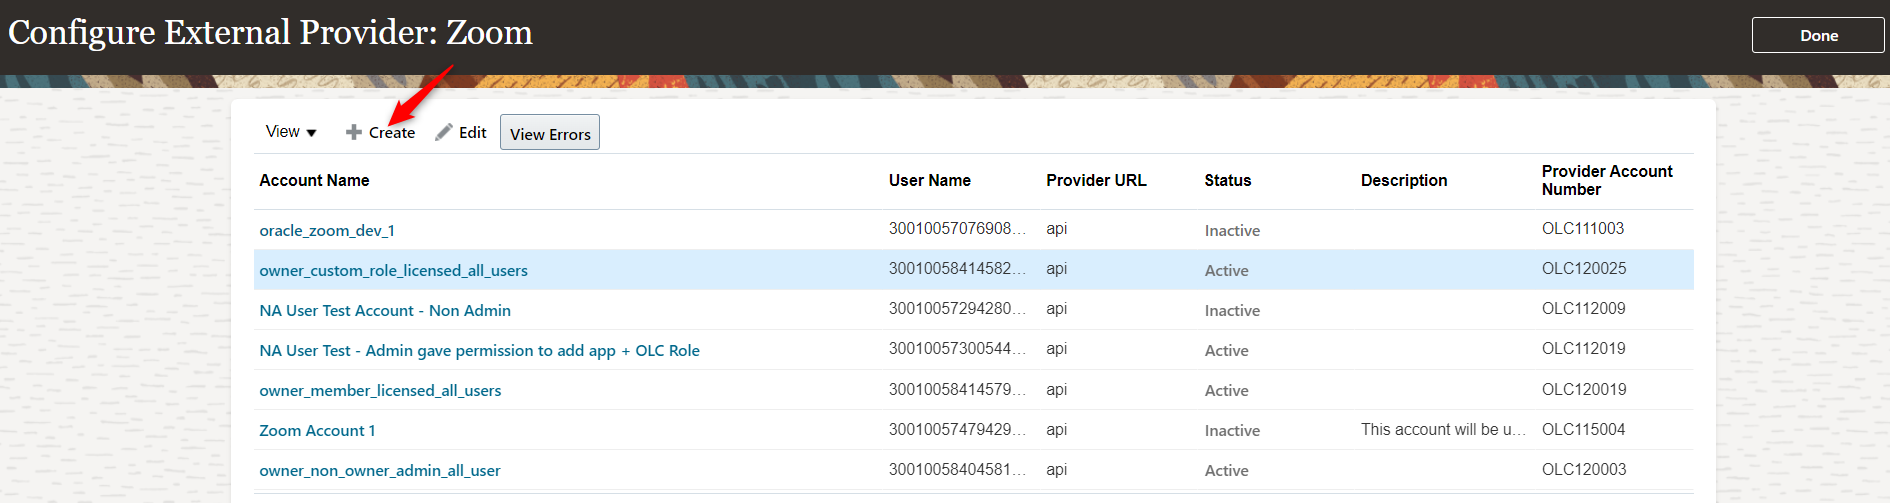The height and width of the screenshot is (503, 1890).
Task: Open owner_non_owner_admin_all_user account link
Action: 380,470
